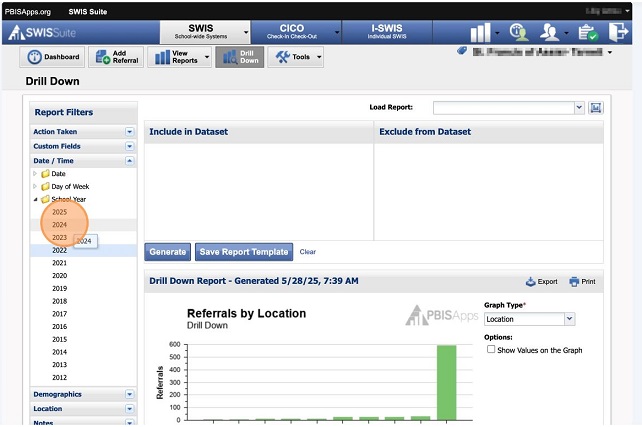
Task: Export the drill down report
Action: [x=541, y=282]
